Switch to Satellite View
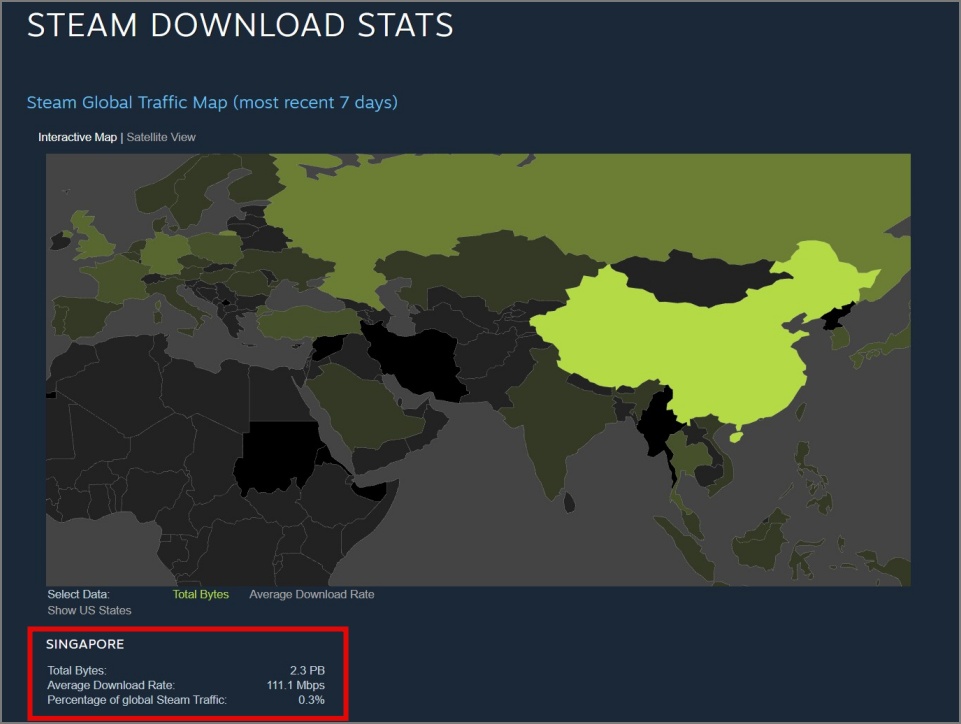This screenshot has width=961, height=724. pyautogui.click(x=161, y=137)
